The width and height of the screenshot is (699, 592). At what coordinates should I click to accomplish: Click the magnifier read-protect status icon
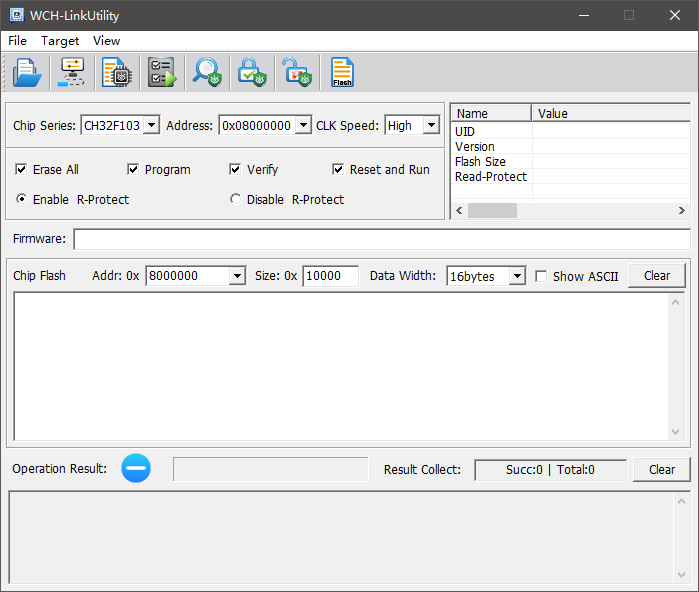(x=207, y=72)
